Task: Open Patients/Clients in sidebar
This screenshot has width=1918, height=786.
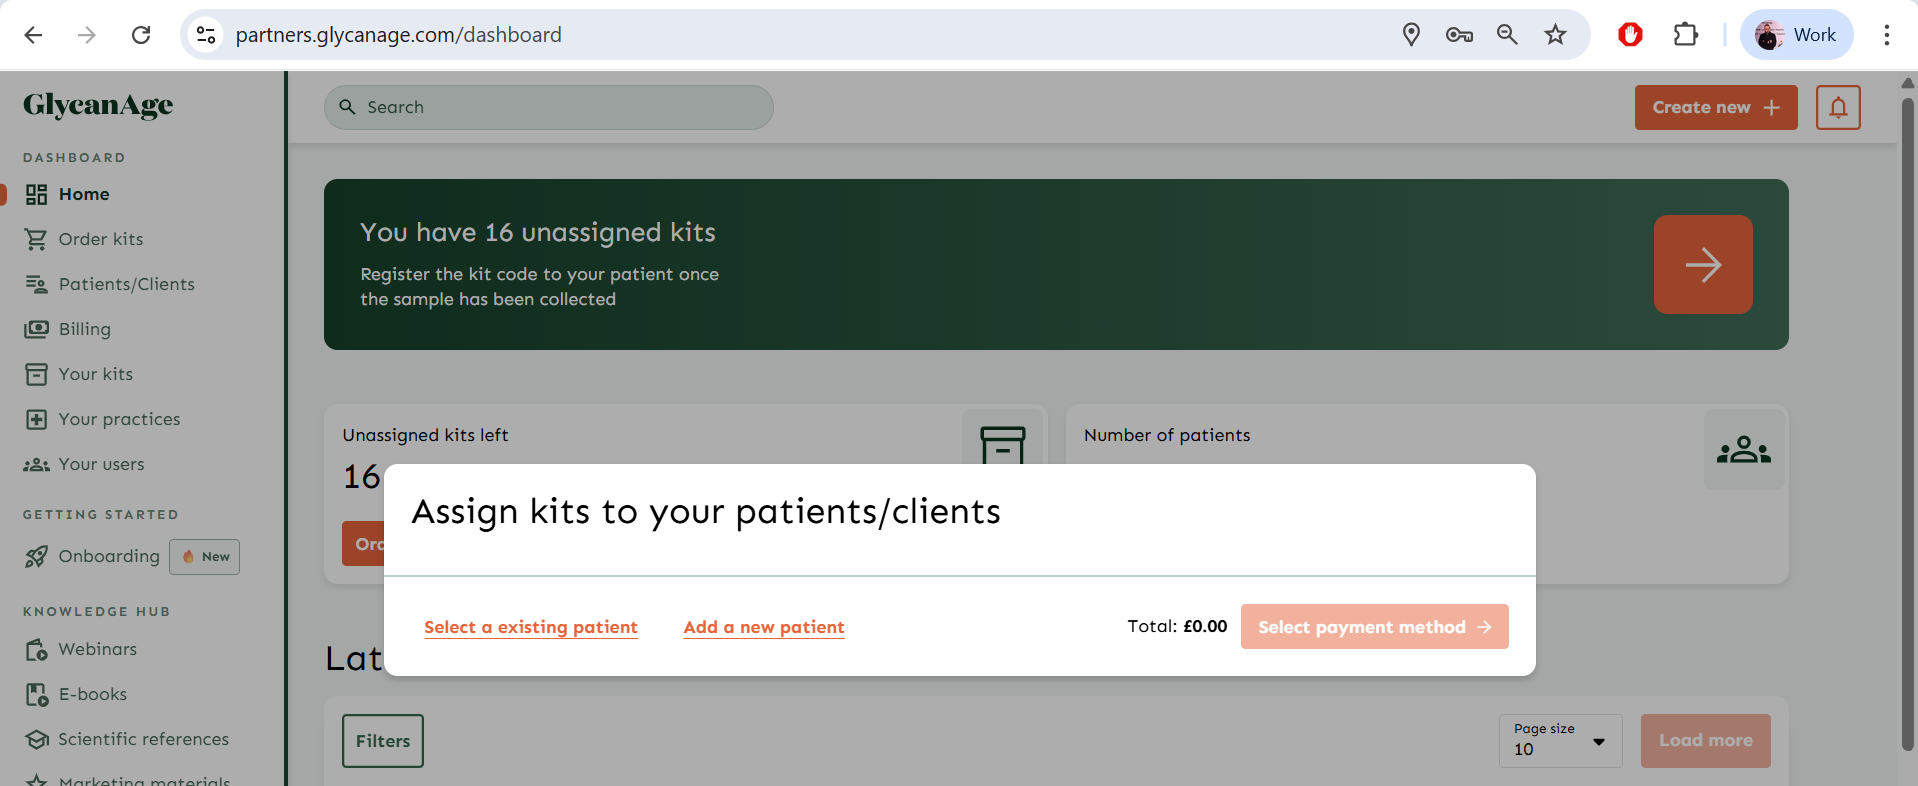Action: pyautogui.click(x=126, y=284)
